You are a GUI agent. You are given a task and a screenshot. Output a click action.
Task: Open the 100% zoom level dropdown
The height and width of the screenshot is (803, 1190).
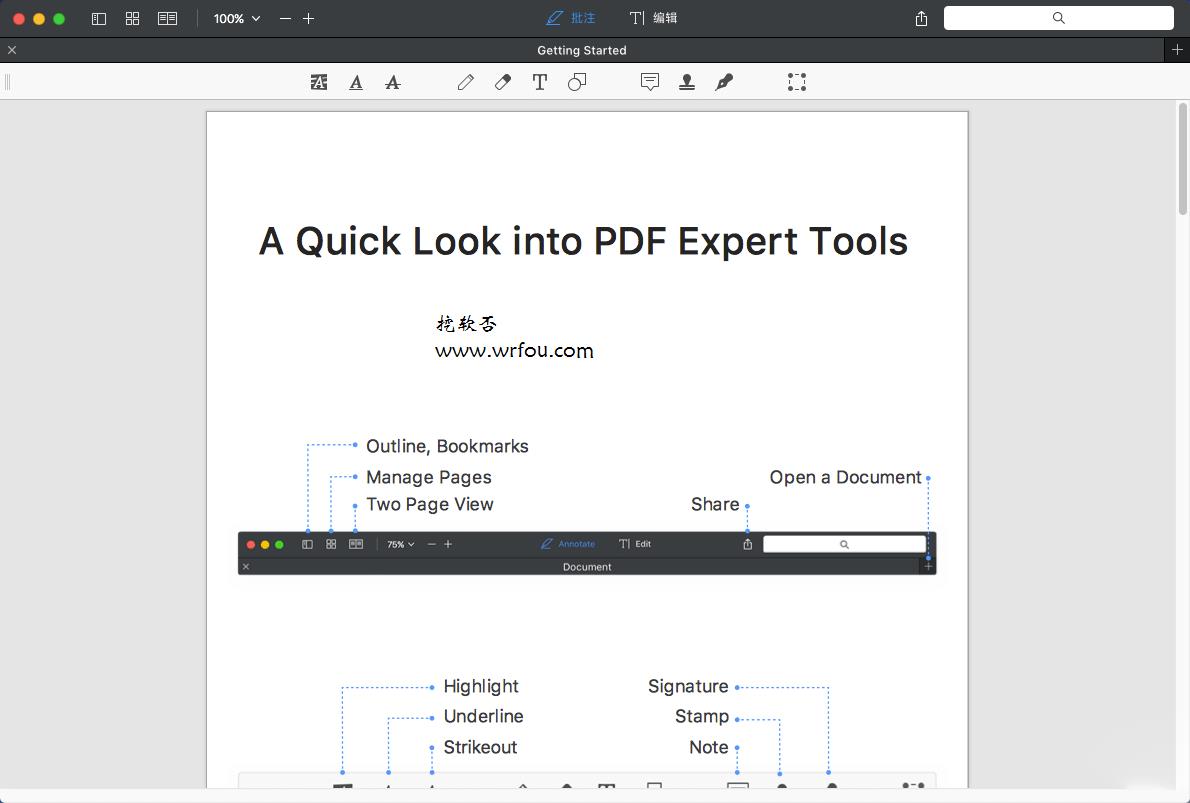[x=237, y=19]
